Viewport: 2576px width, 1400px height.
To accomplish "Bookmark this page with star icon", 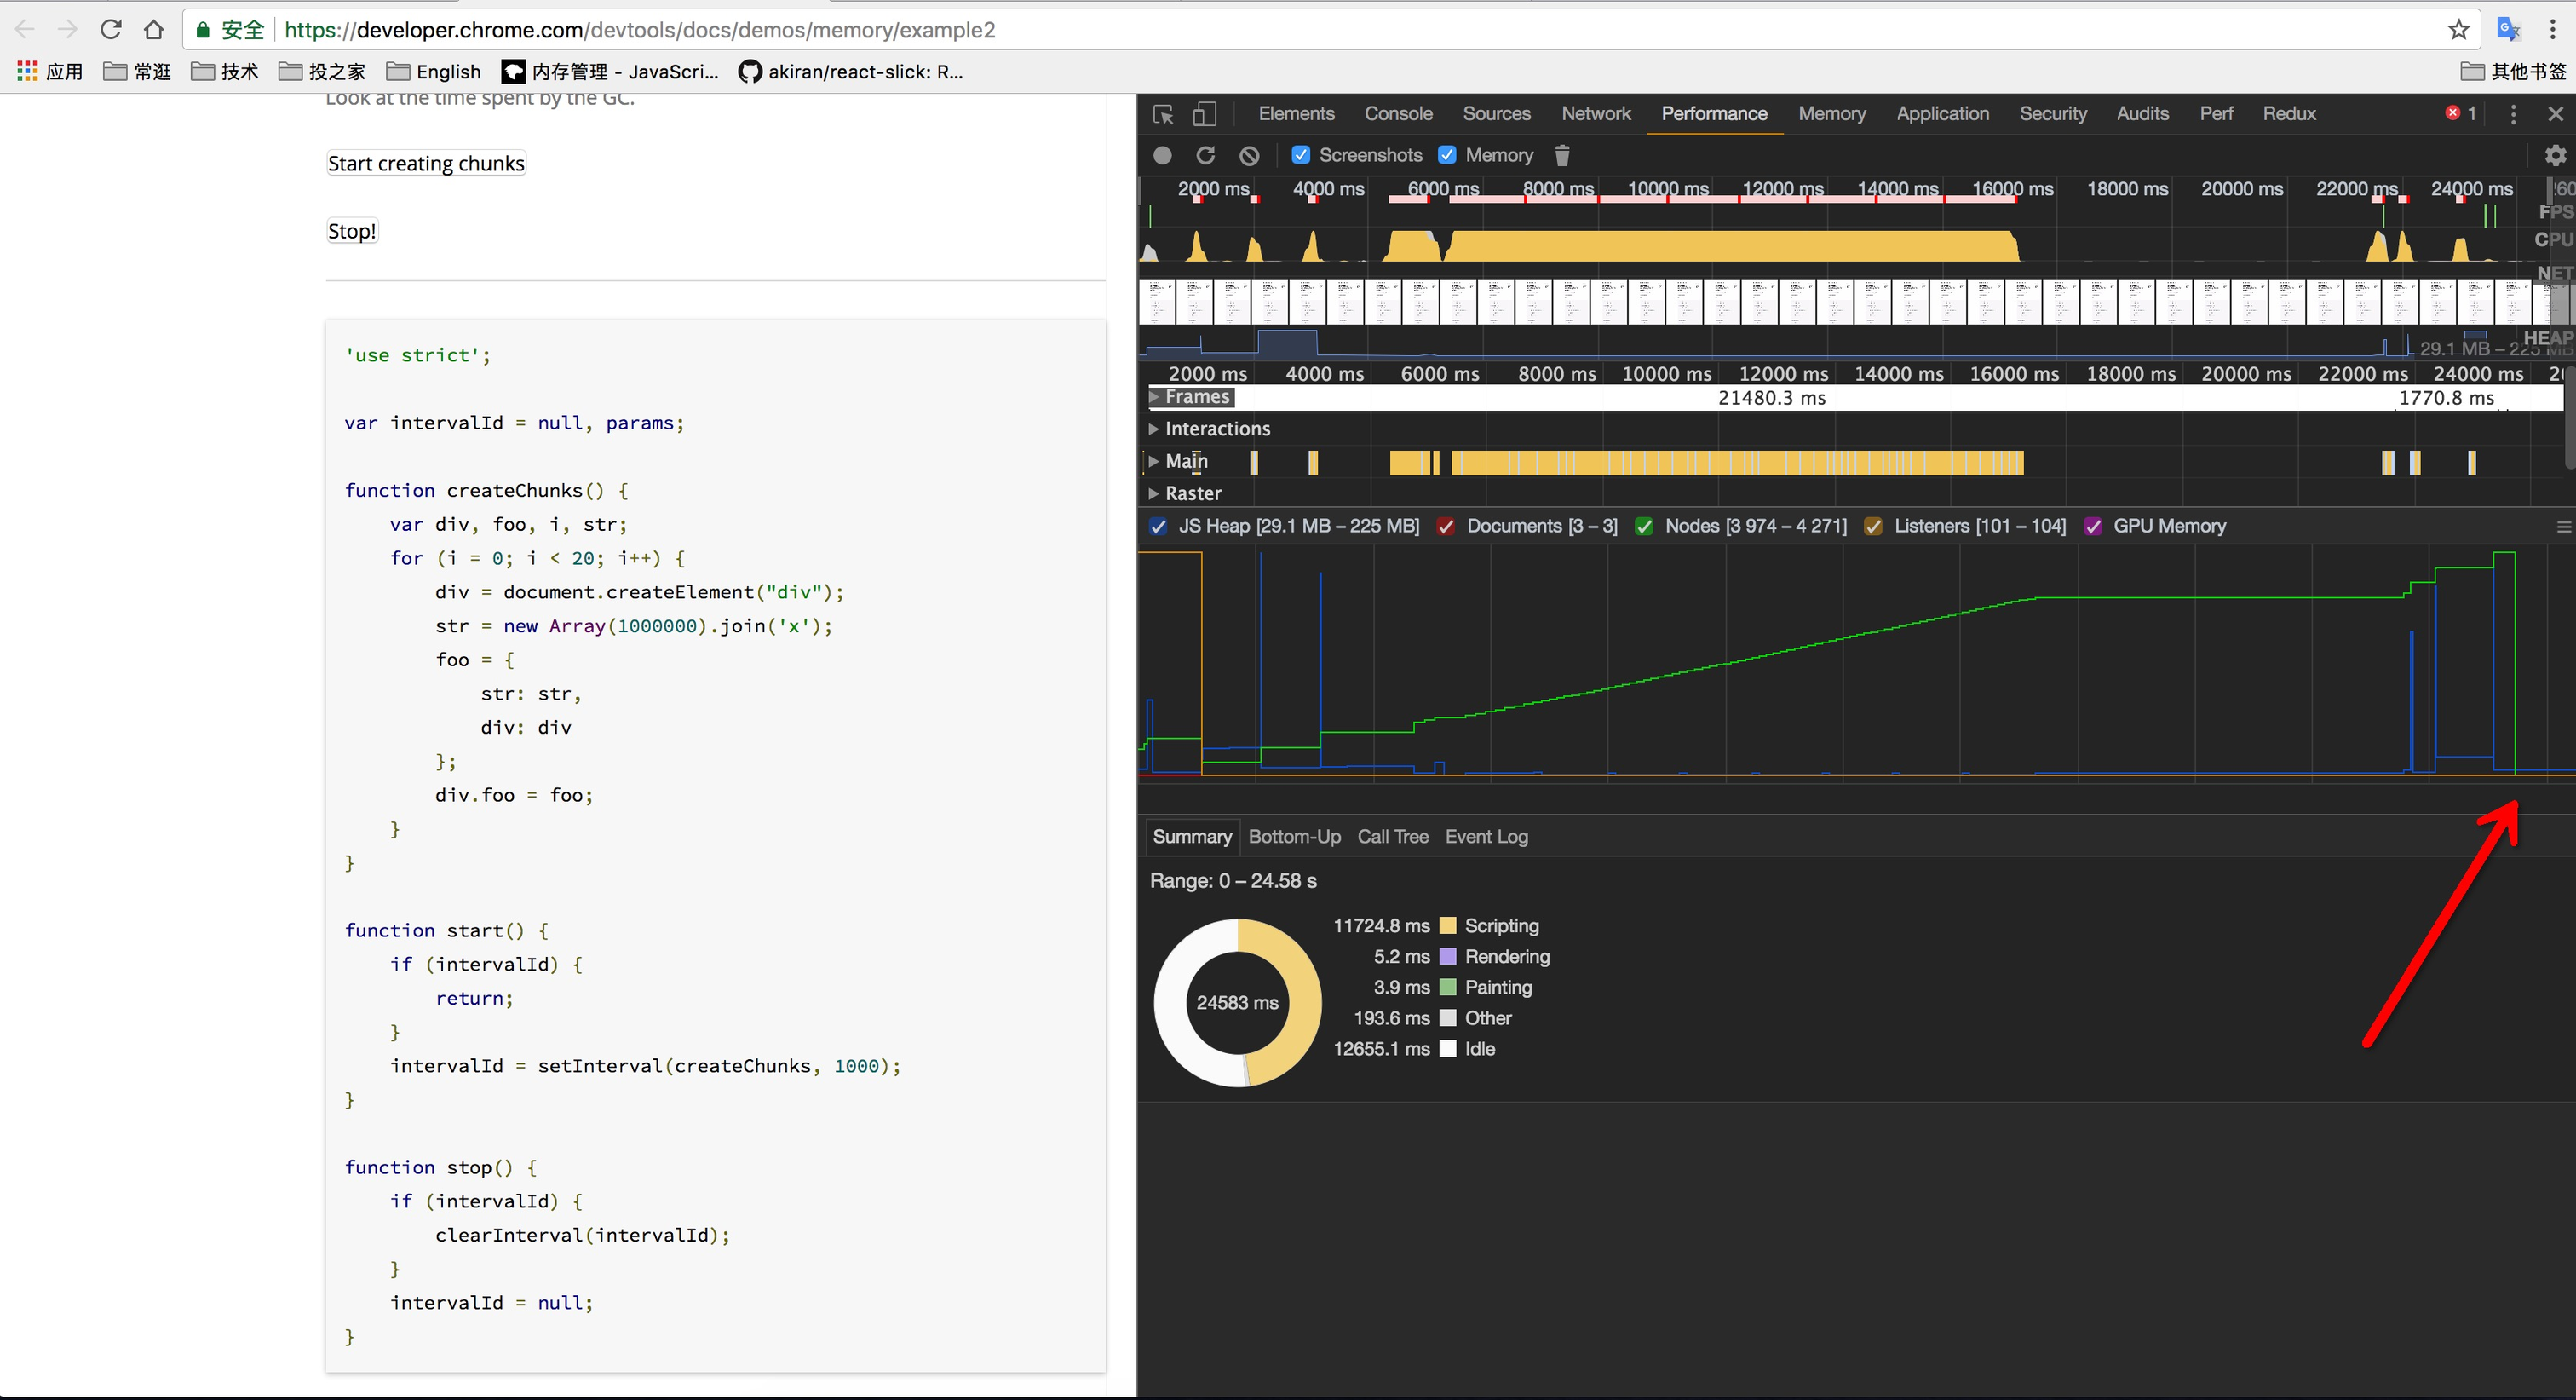I will pyautogui.click(x=2458, y=30).
